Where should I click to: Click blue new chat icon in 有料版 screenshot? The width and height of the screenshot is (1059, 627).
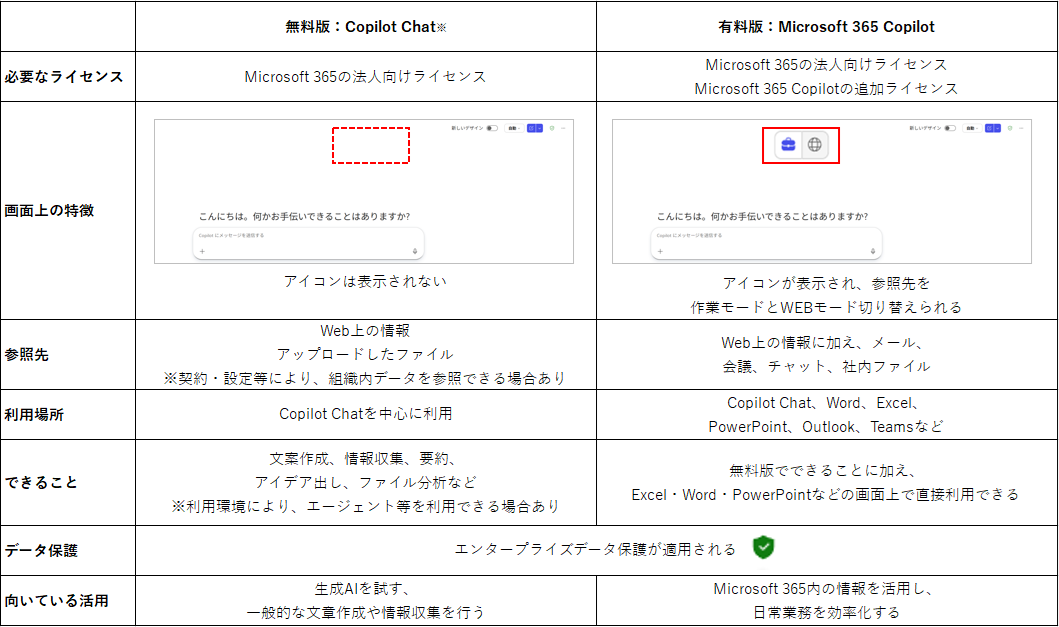[989, 128]
